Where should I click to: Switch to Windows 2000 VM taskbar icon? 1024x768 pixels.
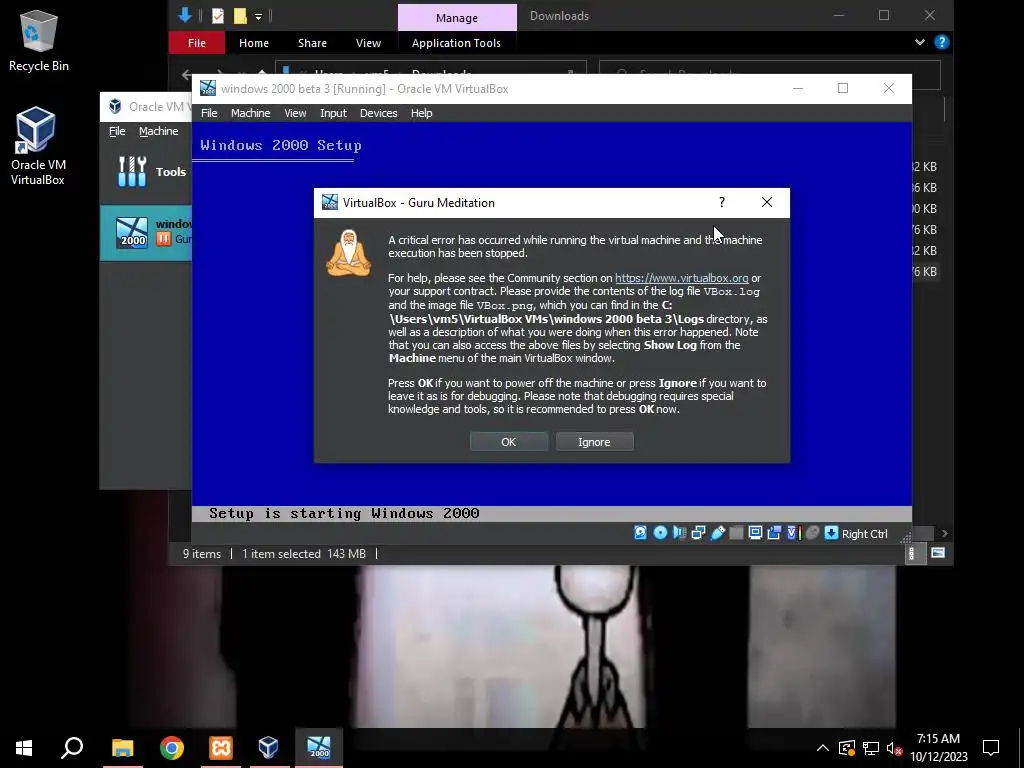(x=319, y=748)
